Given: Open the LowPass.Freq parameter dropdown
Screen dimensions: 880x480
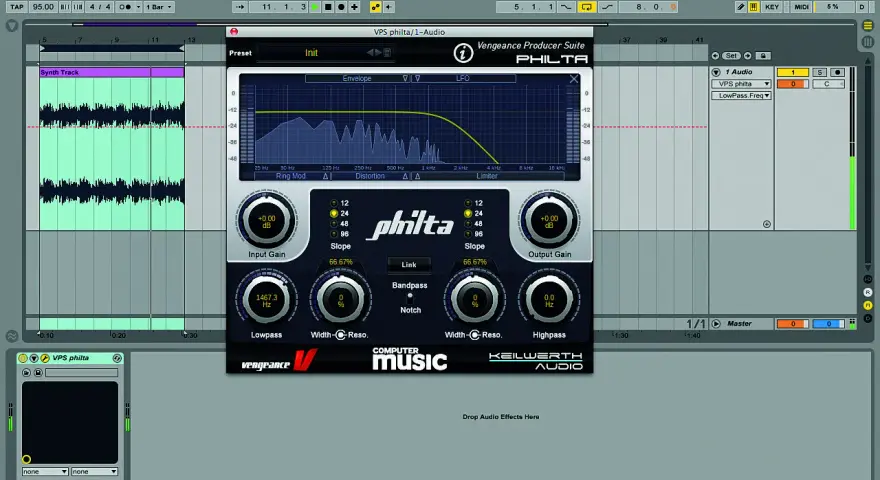Looking at the screenshot, I should coord(741,95).
